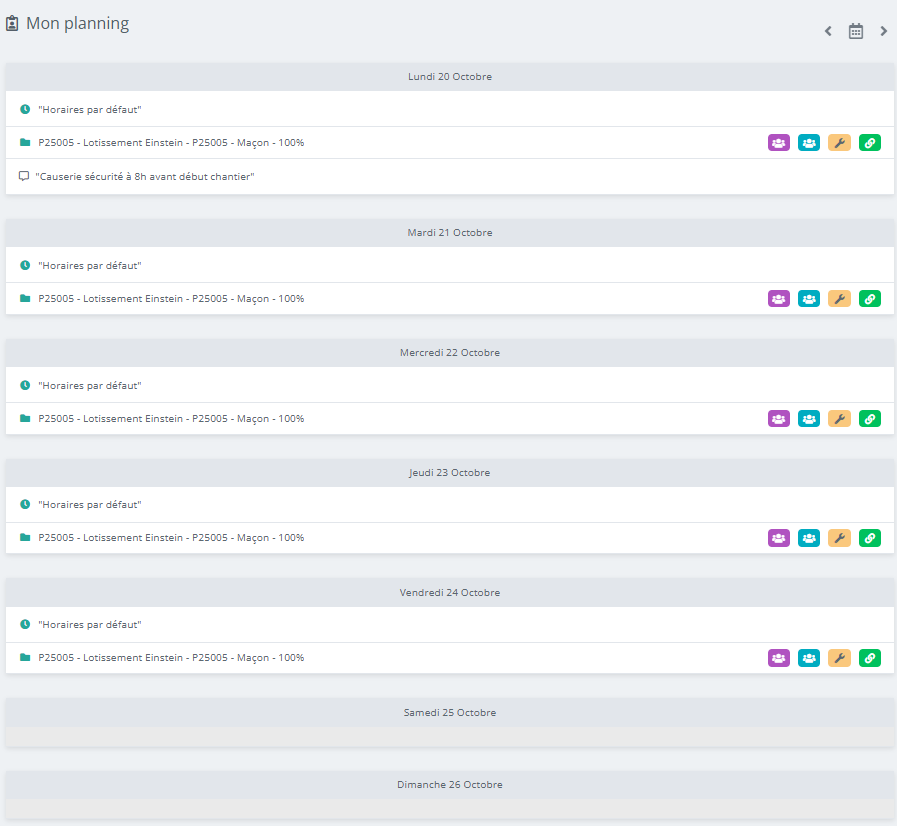897x826 pixels.
Task: Go to next week with right chevron
Action: [x=884, y=31]
